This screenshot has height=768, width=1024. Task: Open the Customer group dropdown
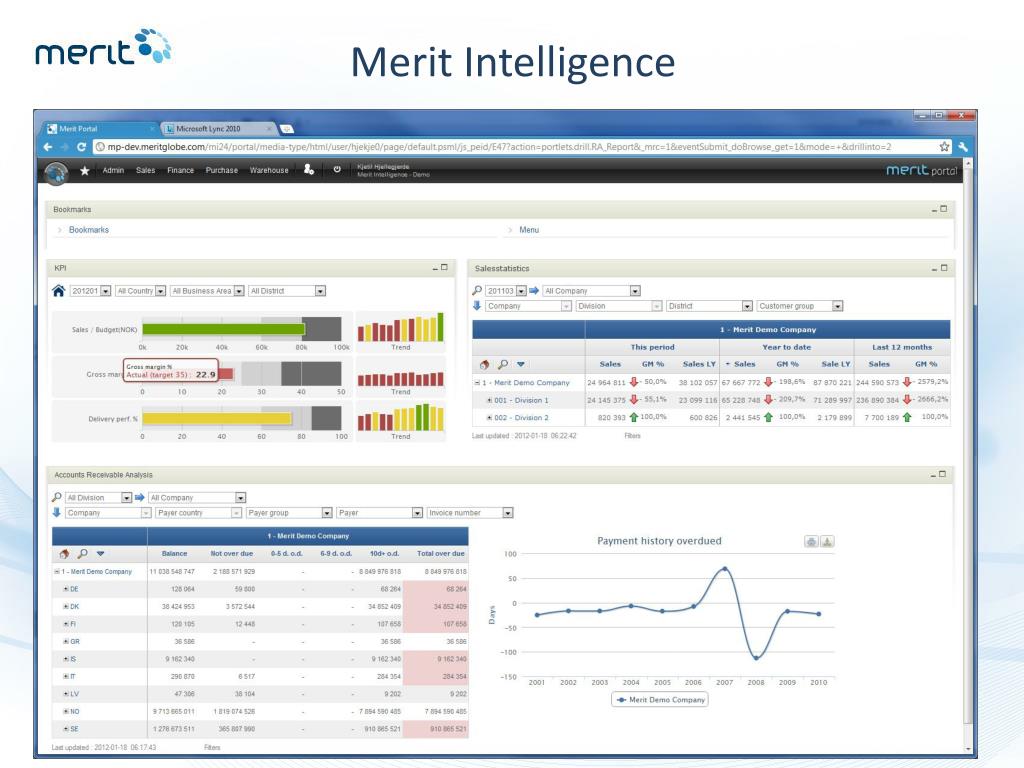838,306
